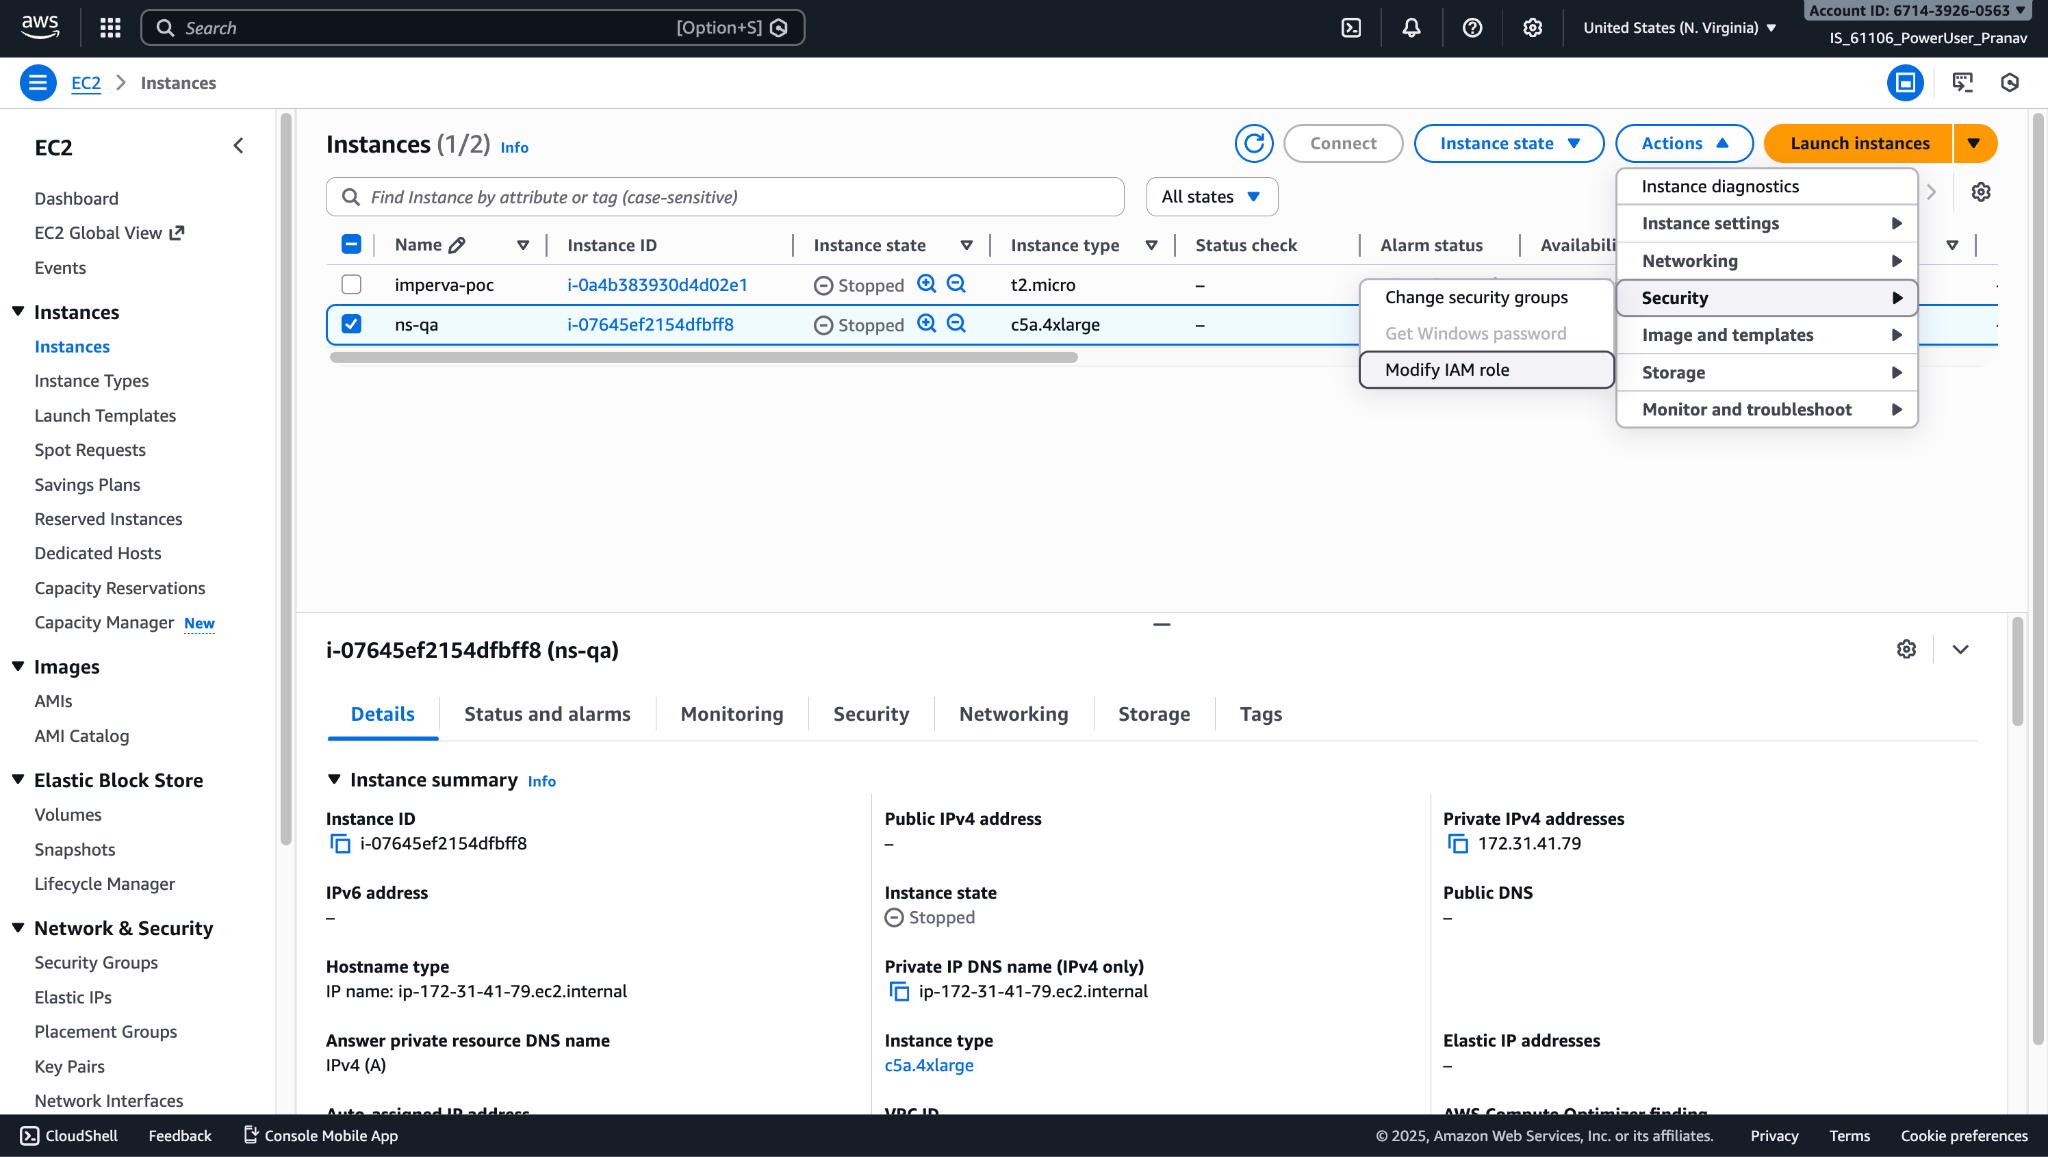
Task: Collapse the EC2 sidebar panel
Action: click(238, 146)
